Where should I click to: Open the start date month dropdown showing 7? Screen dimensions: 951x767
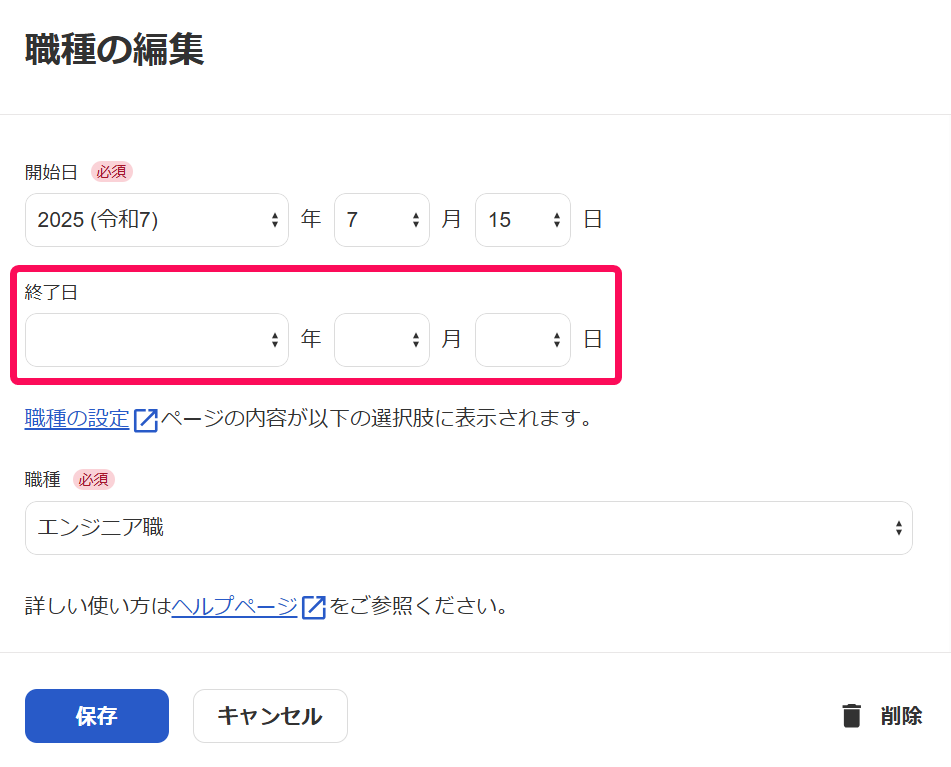tap(381, 219)
